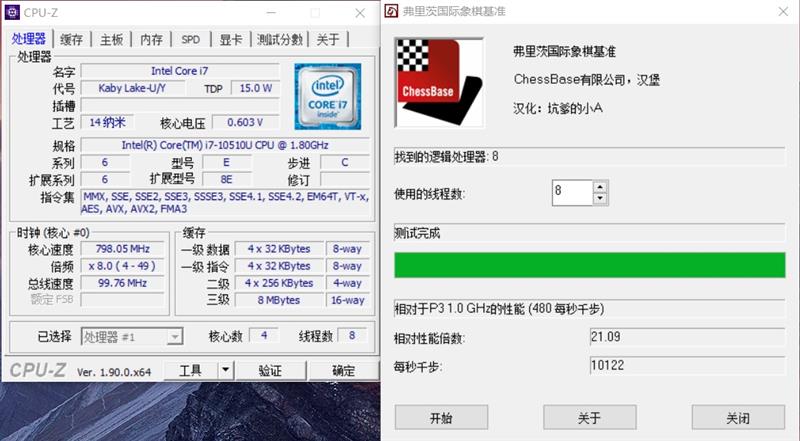Click the instruction set list field
The image size is (800, 441).
(225, 203)
